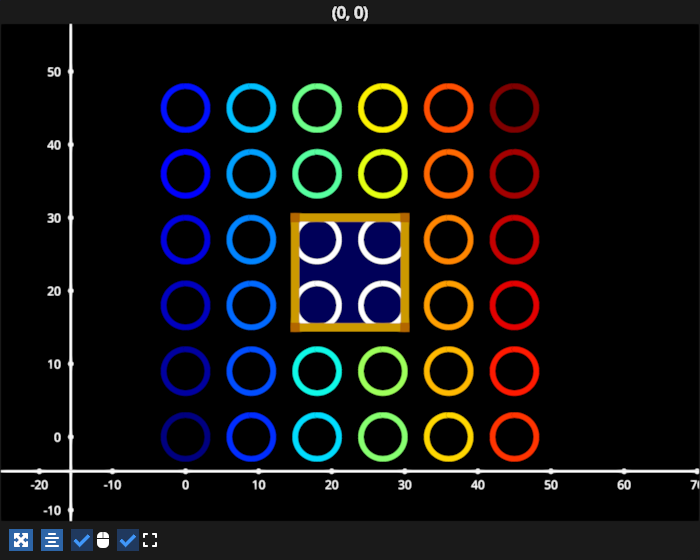The width and height of the screenshot is (700, 560).
Task: Click the -20 label on the horizontal axis
Action: (39, 485)
